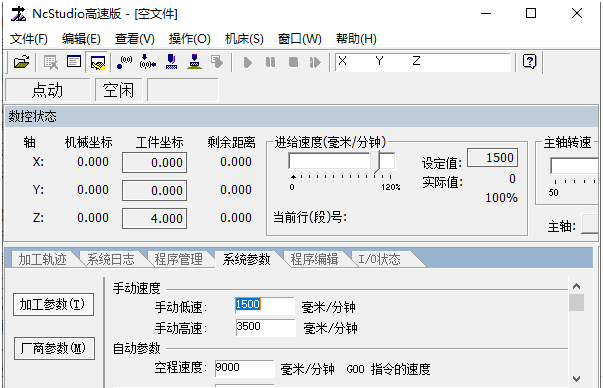Click the highlighted window-edit toolbar icon
This screenshot has width=603, height=388.
tap(97, 62)
